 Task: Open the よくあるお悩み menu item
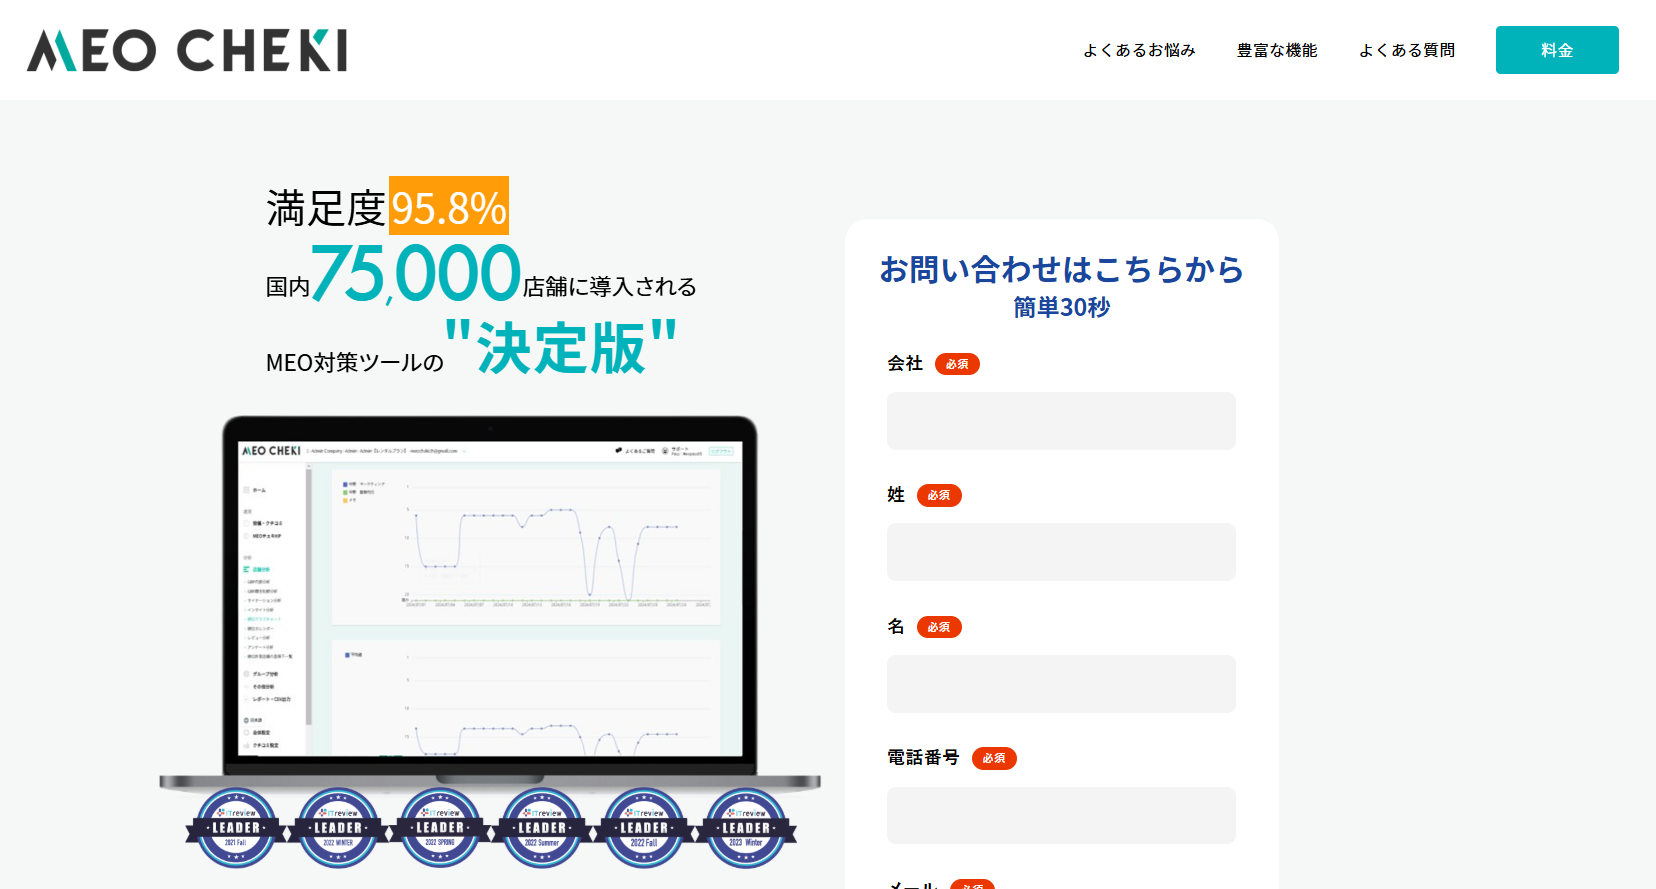pyautogui.click(x=1139, y=50)
